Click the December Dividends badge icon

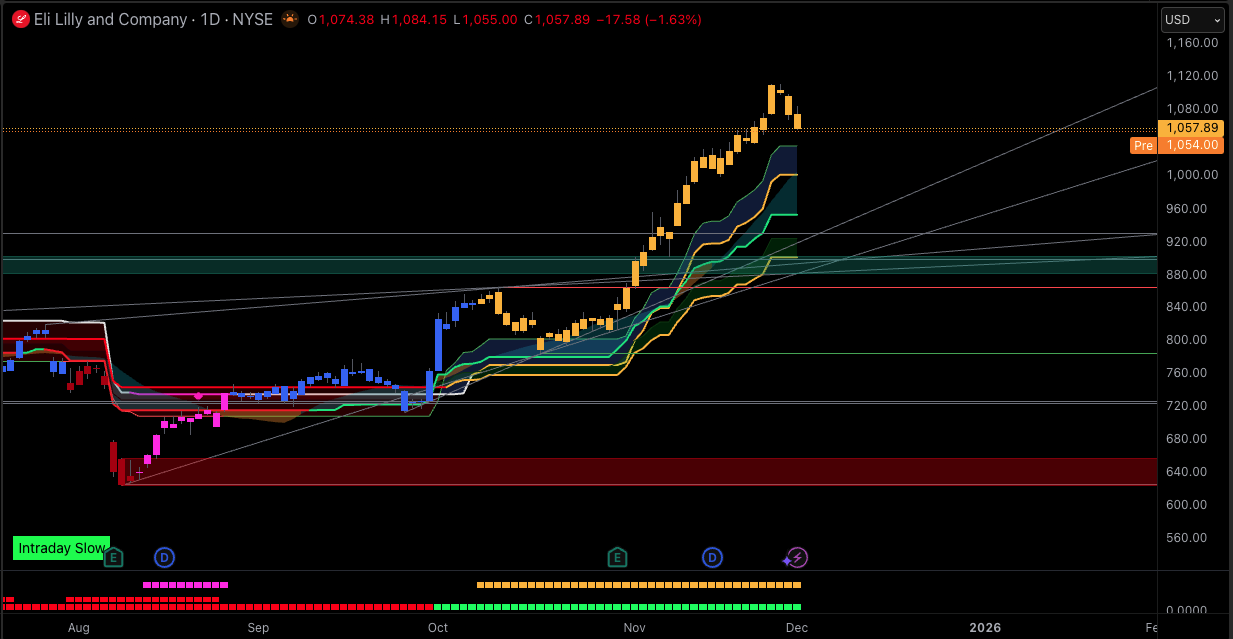click(x=712, y=557)
